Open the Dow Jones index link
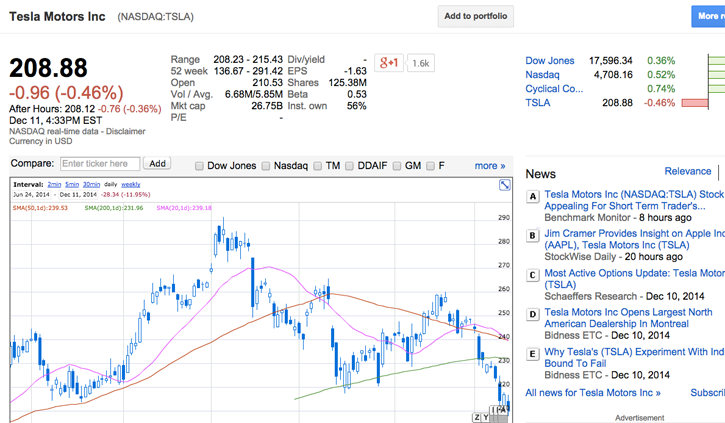Image resolution: width=725 pixels, height=423 pixels. (x=550, y=61)
